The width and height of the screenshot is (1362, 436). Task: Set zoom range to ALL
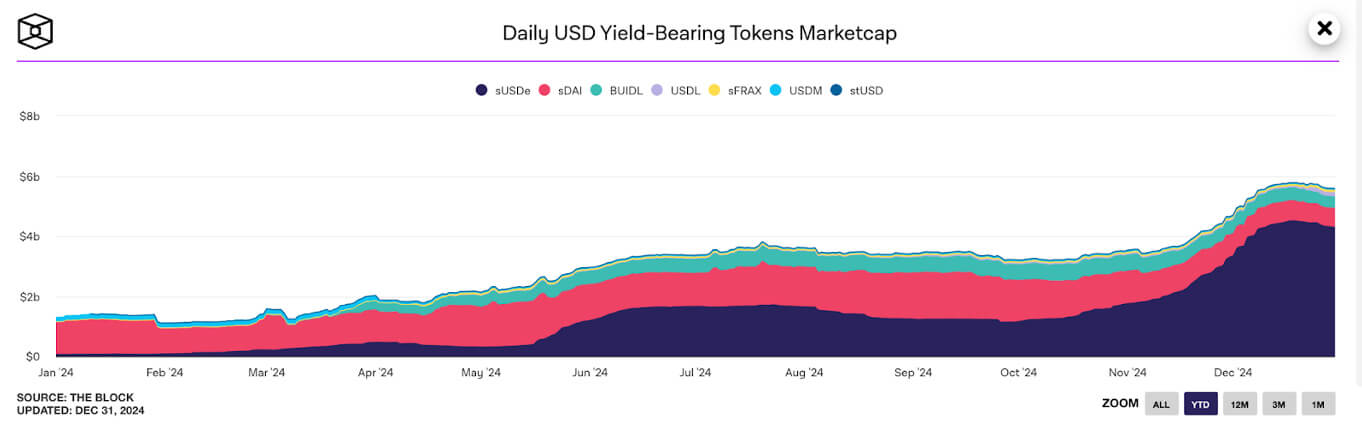(1161, 404)
